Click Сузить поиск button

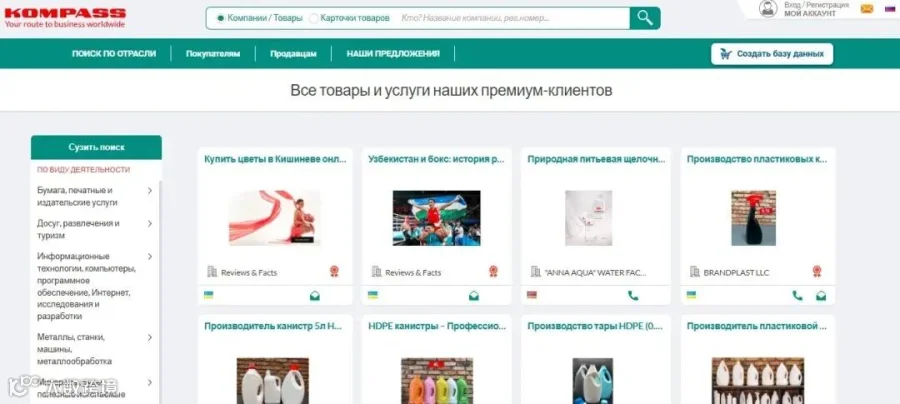click(x=96, y=147)
